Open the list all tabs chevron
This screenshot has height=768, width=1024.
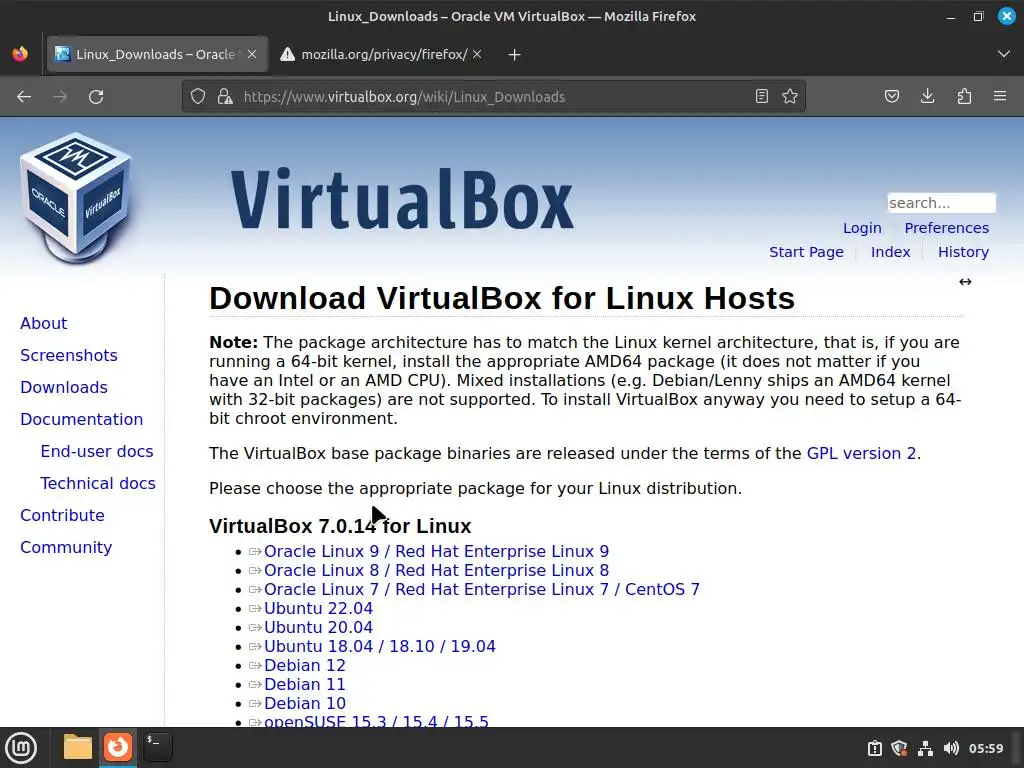pyautogui.click(x=1004, y=54)
